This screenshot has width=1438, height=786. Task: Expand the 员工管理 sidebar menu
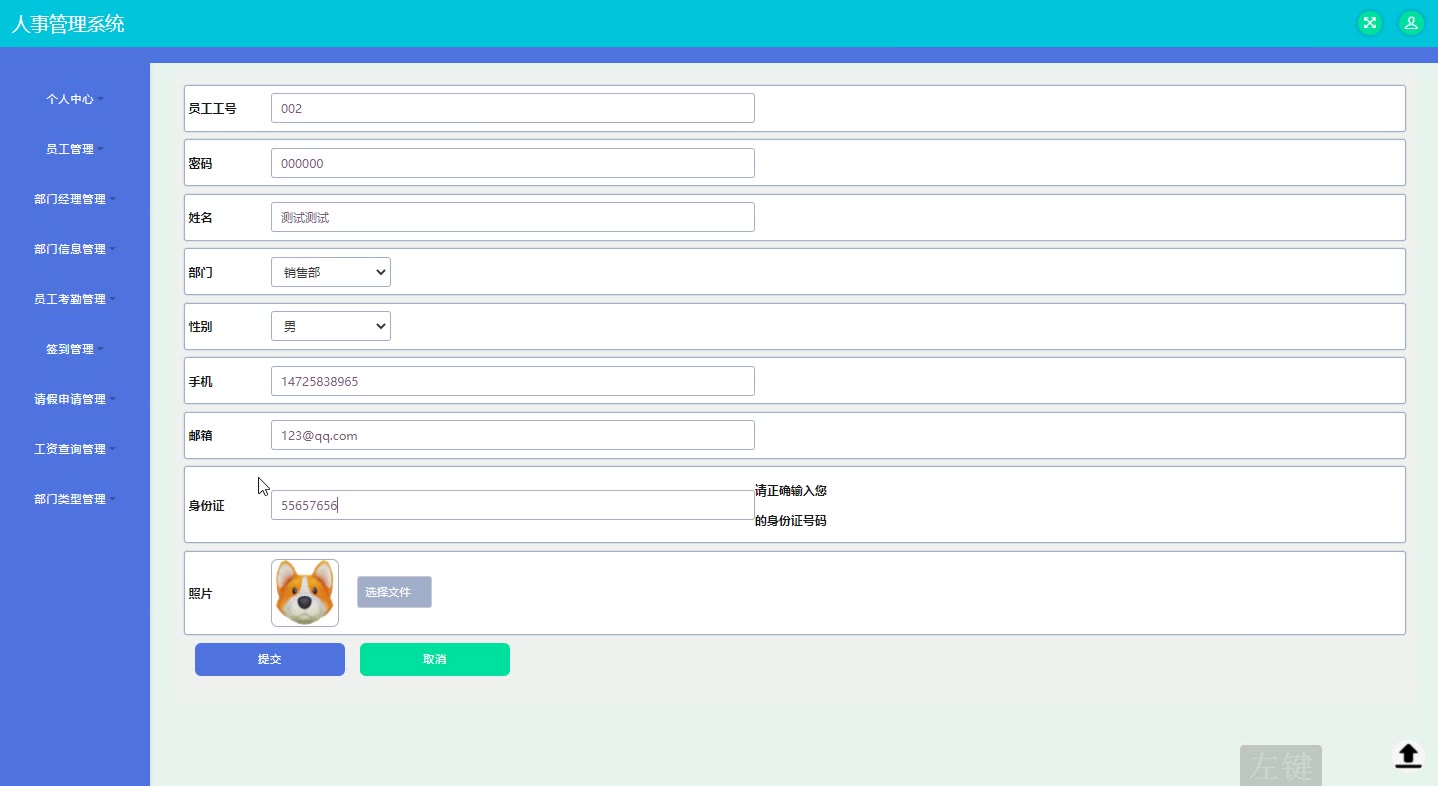coord(75,149)
